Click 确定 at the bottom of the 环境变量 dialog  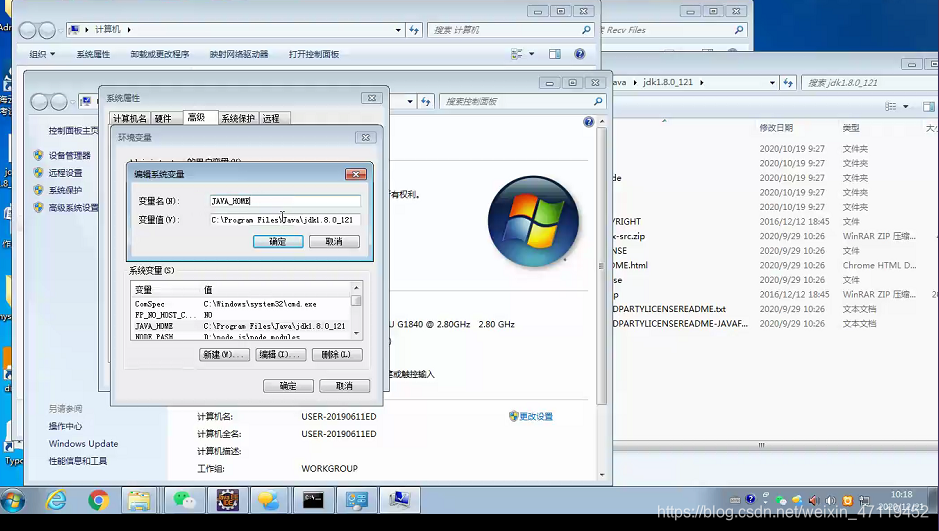click(x=288, y=386)
